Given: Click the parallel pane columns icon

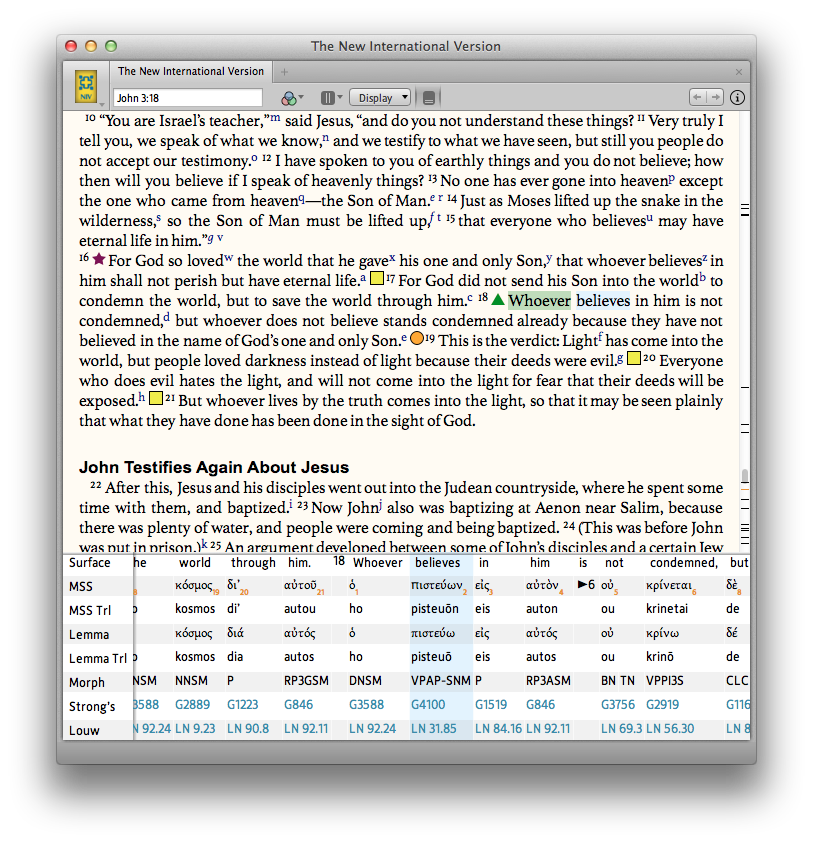Looking at the screenshot, I should point(327,97).
